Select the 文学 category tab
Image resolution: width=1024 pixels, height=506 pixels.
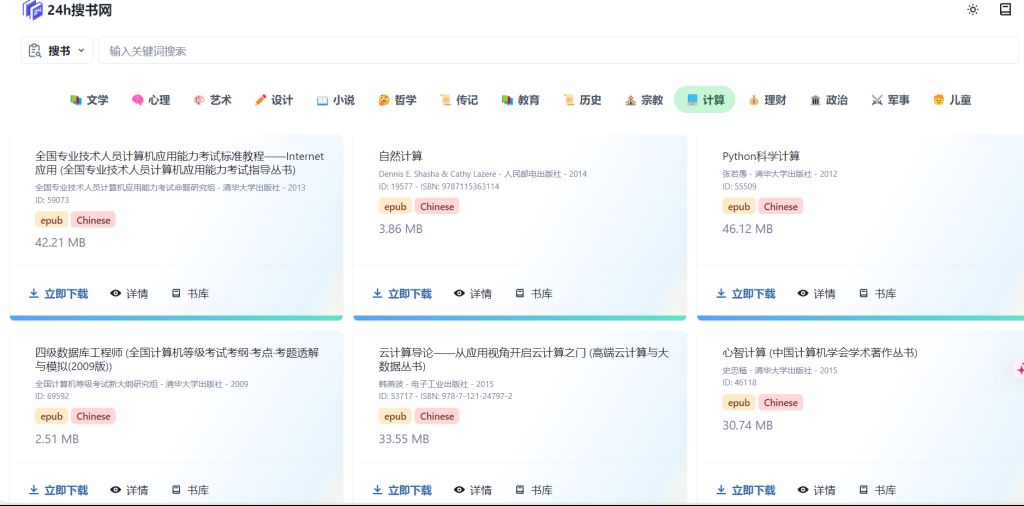point(89,100)
